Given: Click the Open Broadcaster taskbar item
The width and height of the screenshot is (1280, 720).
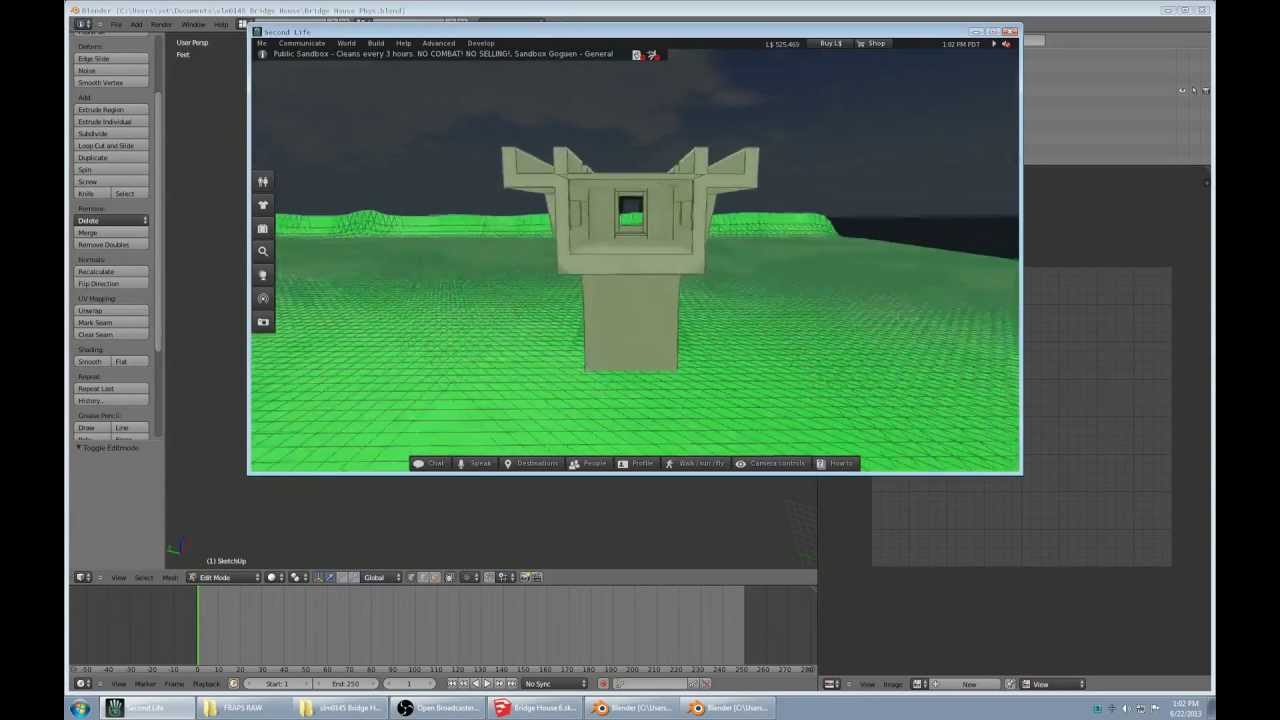Looking at the screenshot, I should [x=437, y=708].
